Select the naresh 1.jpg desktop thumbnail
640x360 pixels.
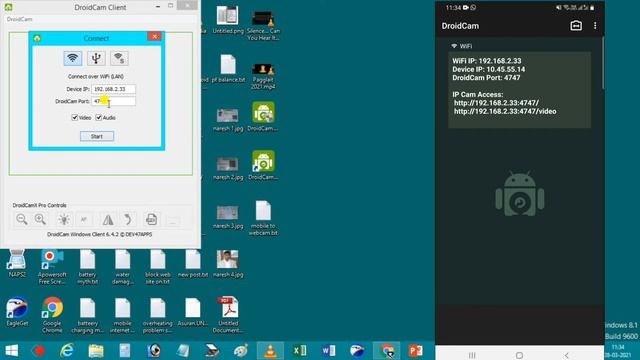point(228,120)
